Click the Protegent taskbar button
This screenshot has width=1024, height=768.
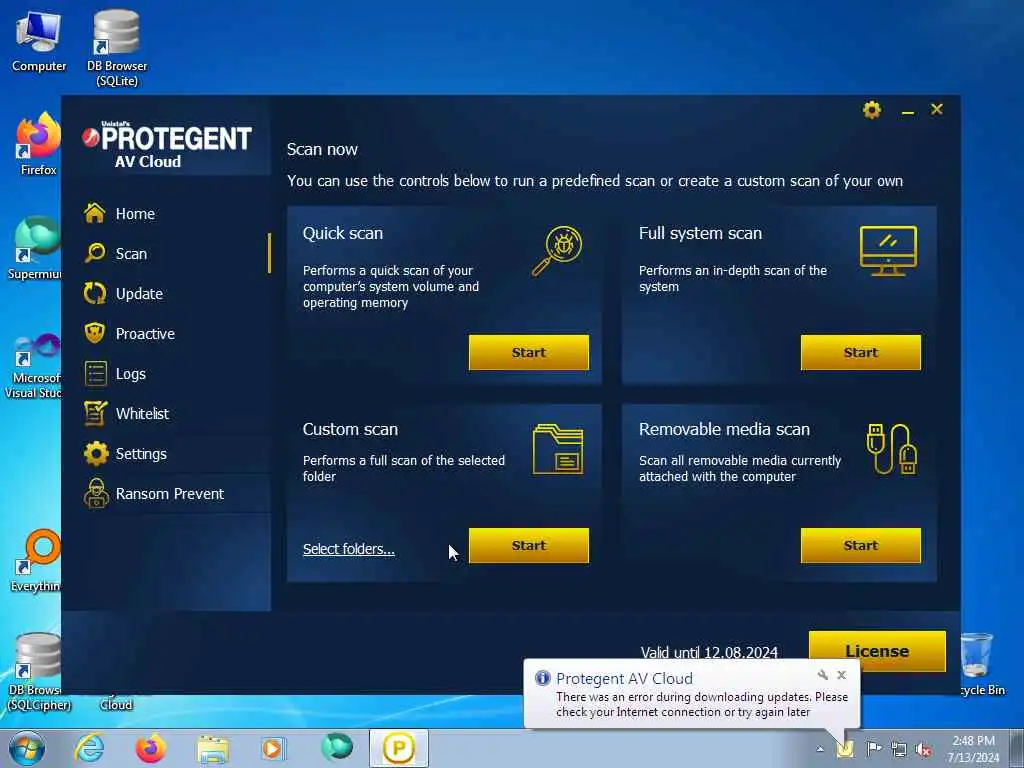(398, 748)
